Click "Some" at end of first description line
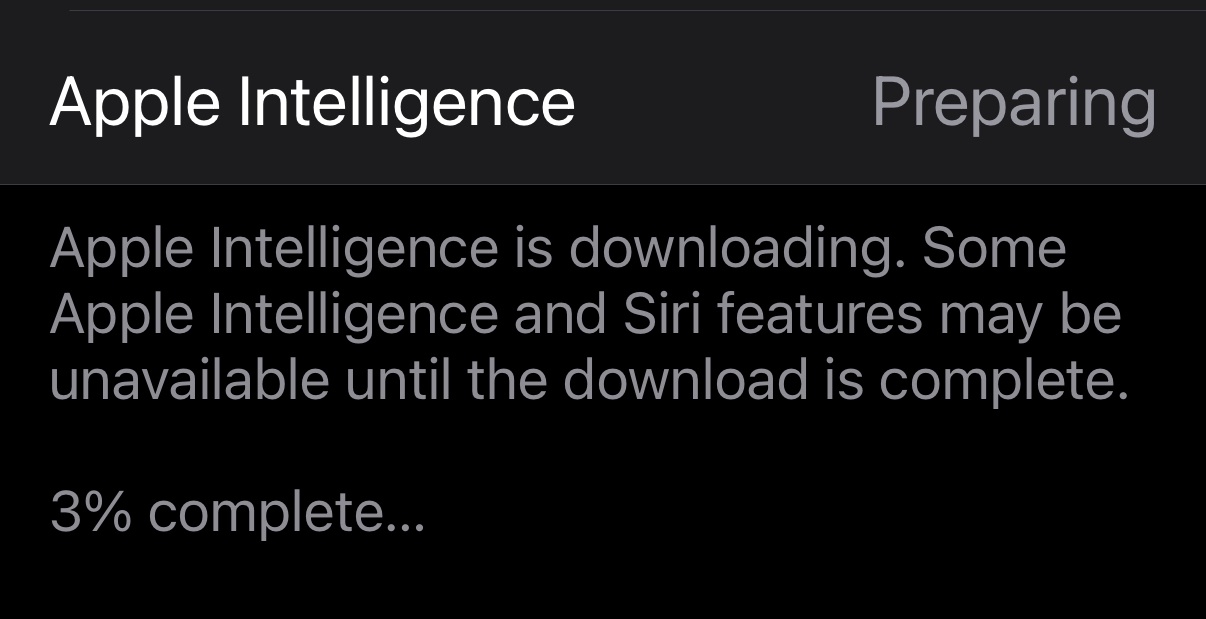Screen dimensions: 1206x619 [993, 249]
